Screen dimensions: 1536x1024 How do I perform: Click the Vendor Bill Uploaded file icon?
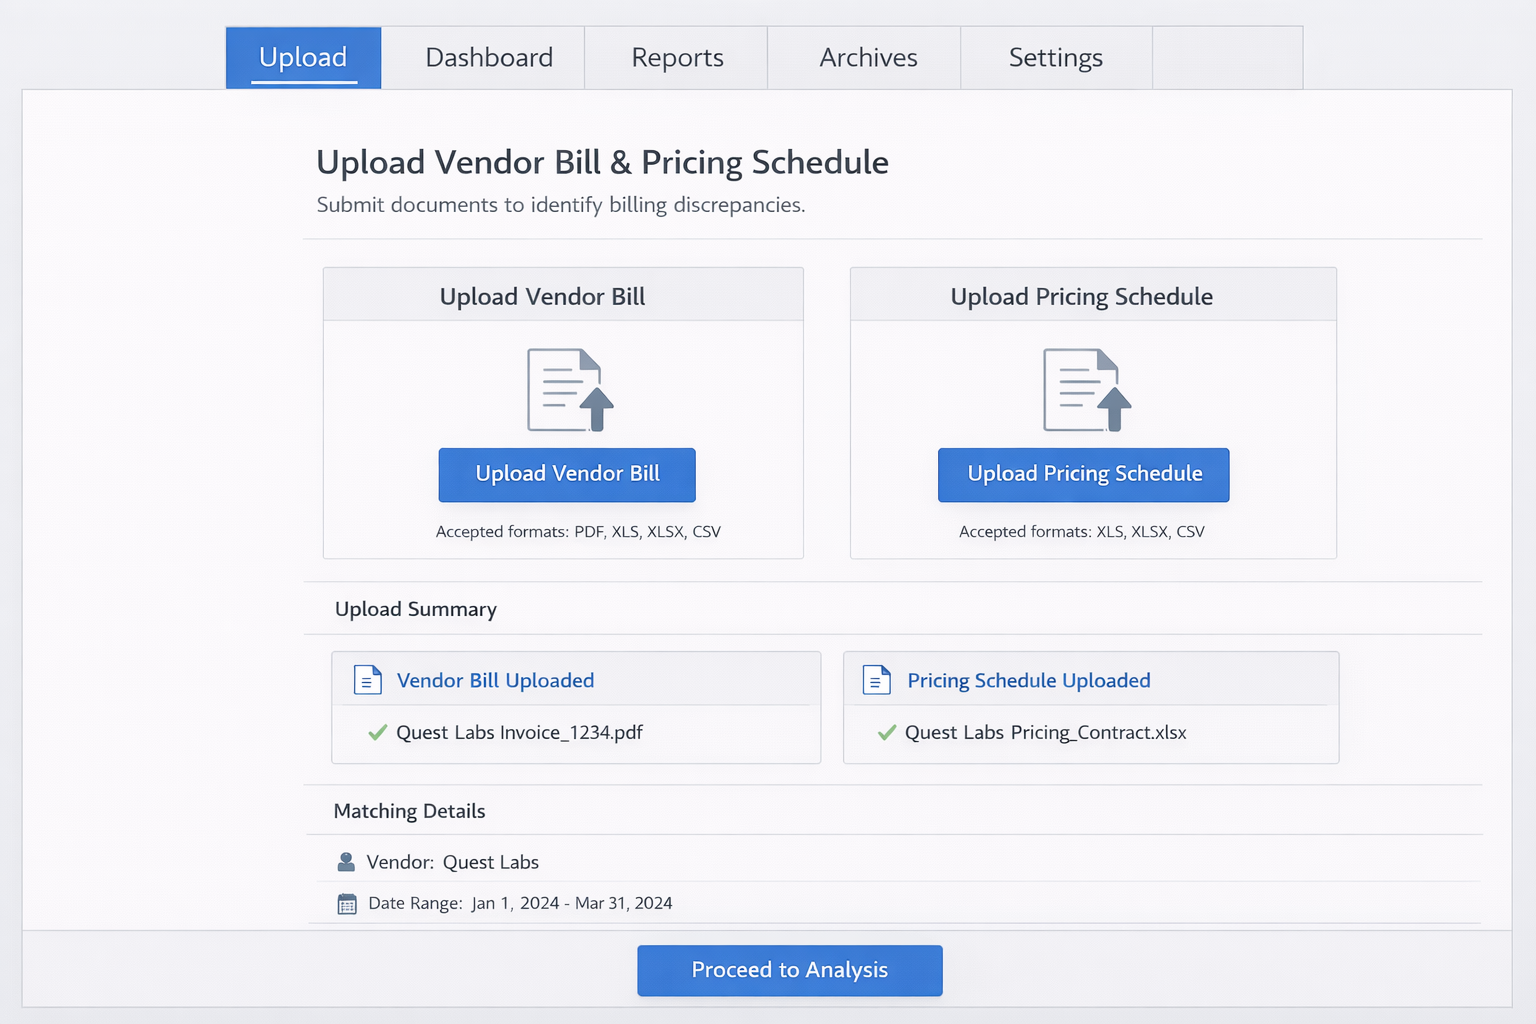[368, 680]
